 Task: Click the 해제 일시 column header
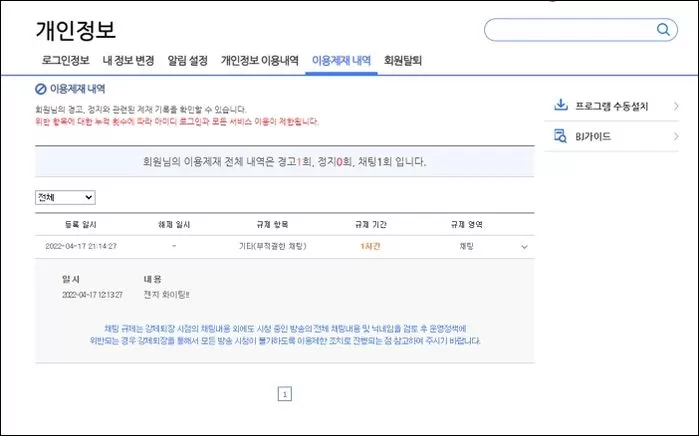174,225
